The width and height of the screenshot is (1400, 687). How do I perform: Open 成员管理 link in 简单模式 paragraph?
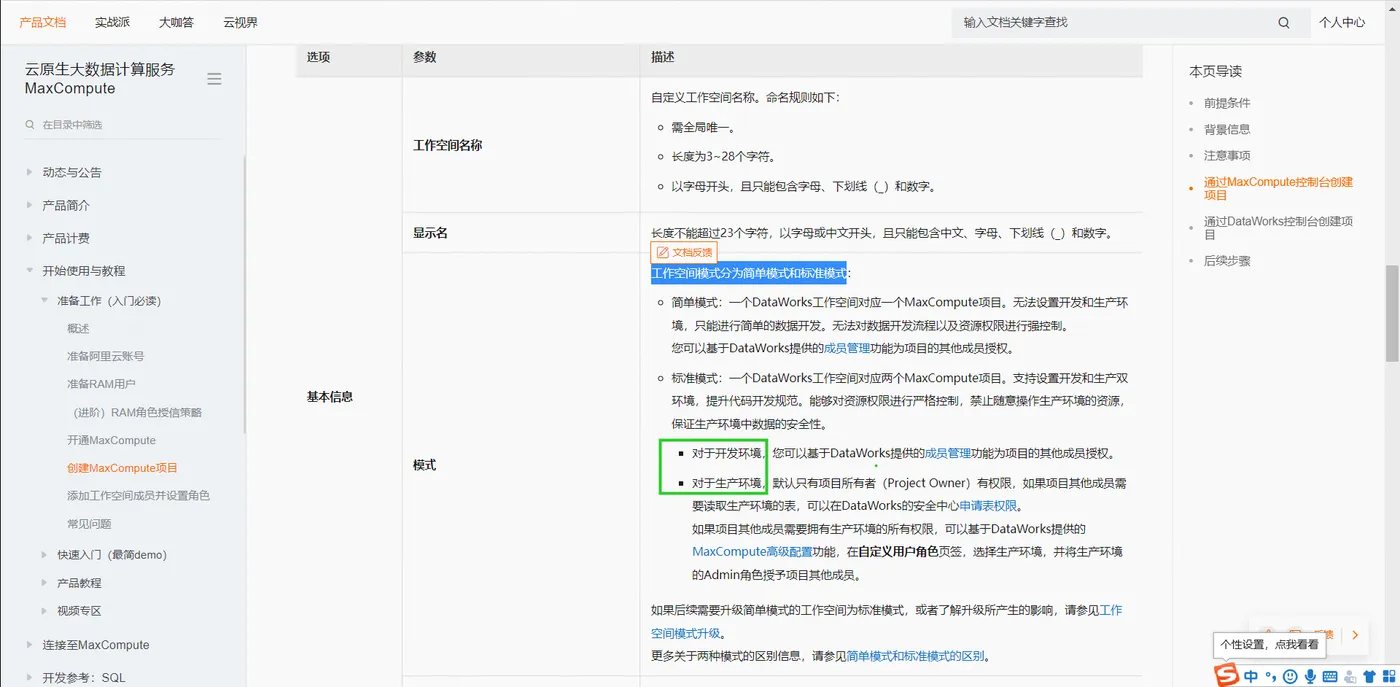pyautogui.click(x=845, y=348)
